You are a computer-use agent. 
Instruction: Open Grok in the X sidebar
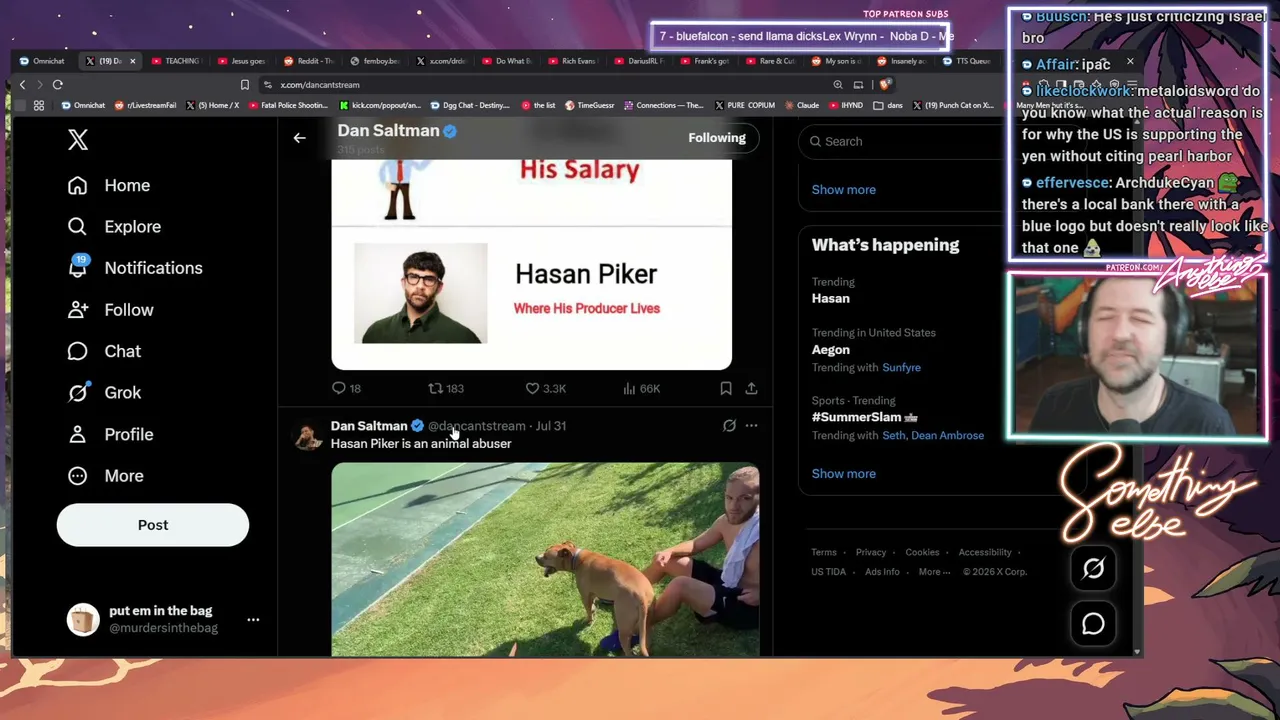point(104,393)
